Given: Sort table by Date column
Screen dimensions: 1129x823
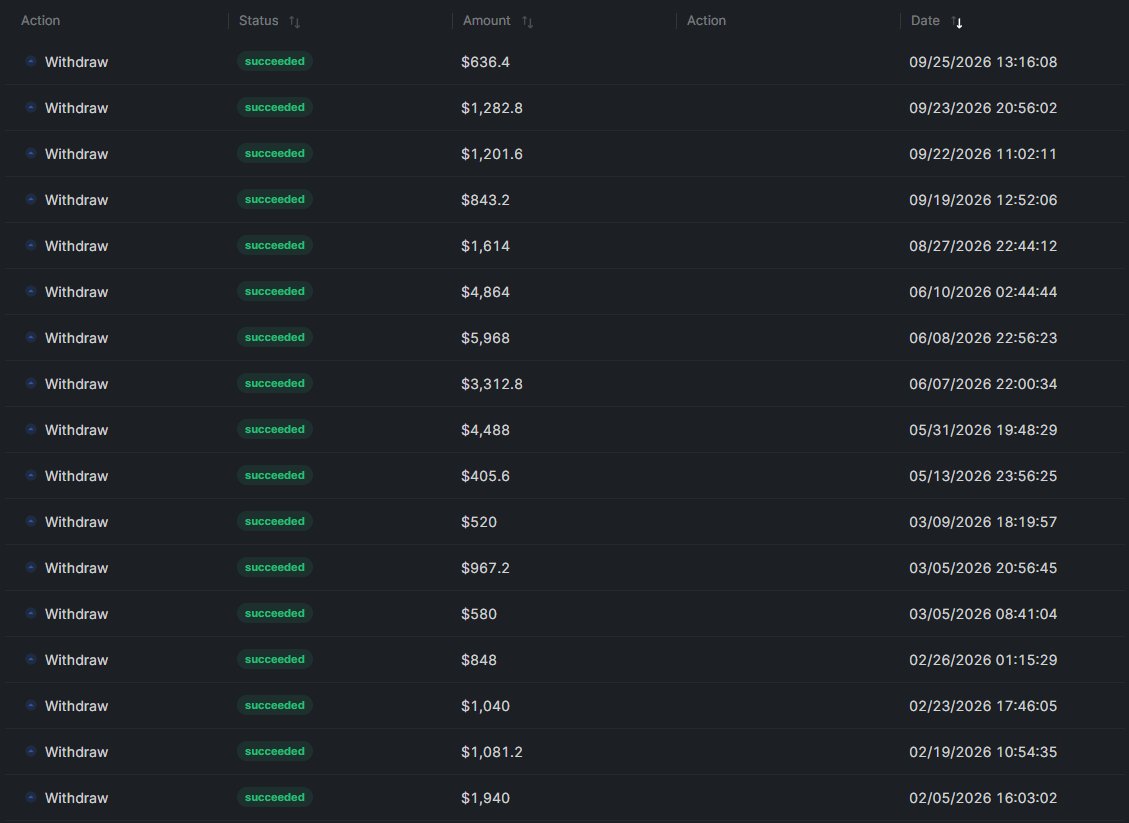Looking at the screenshot, I should (957, 22).
